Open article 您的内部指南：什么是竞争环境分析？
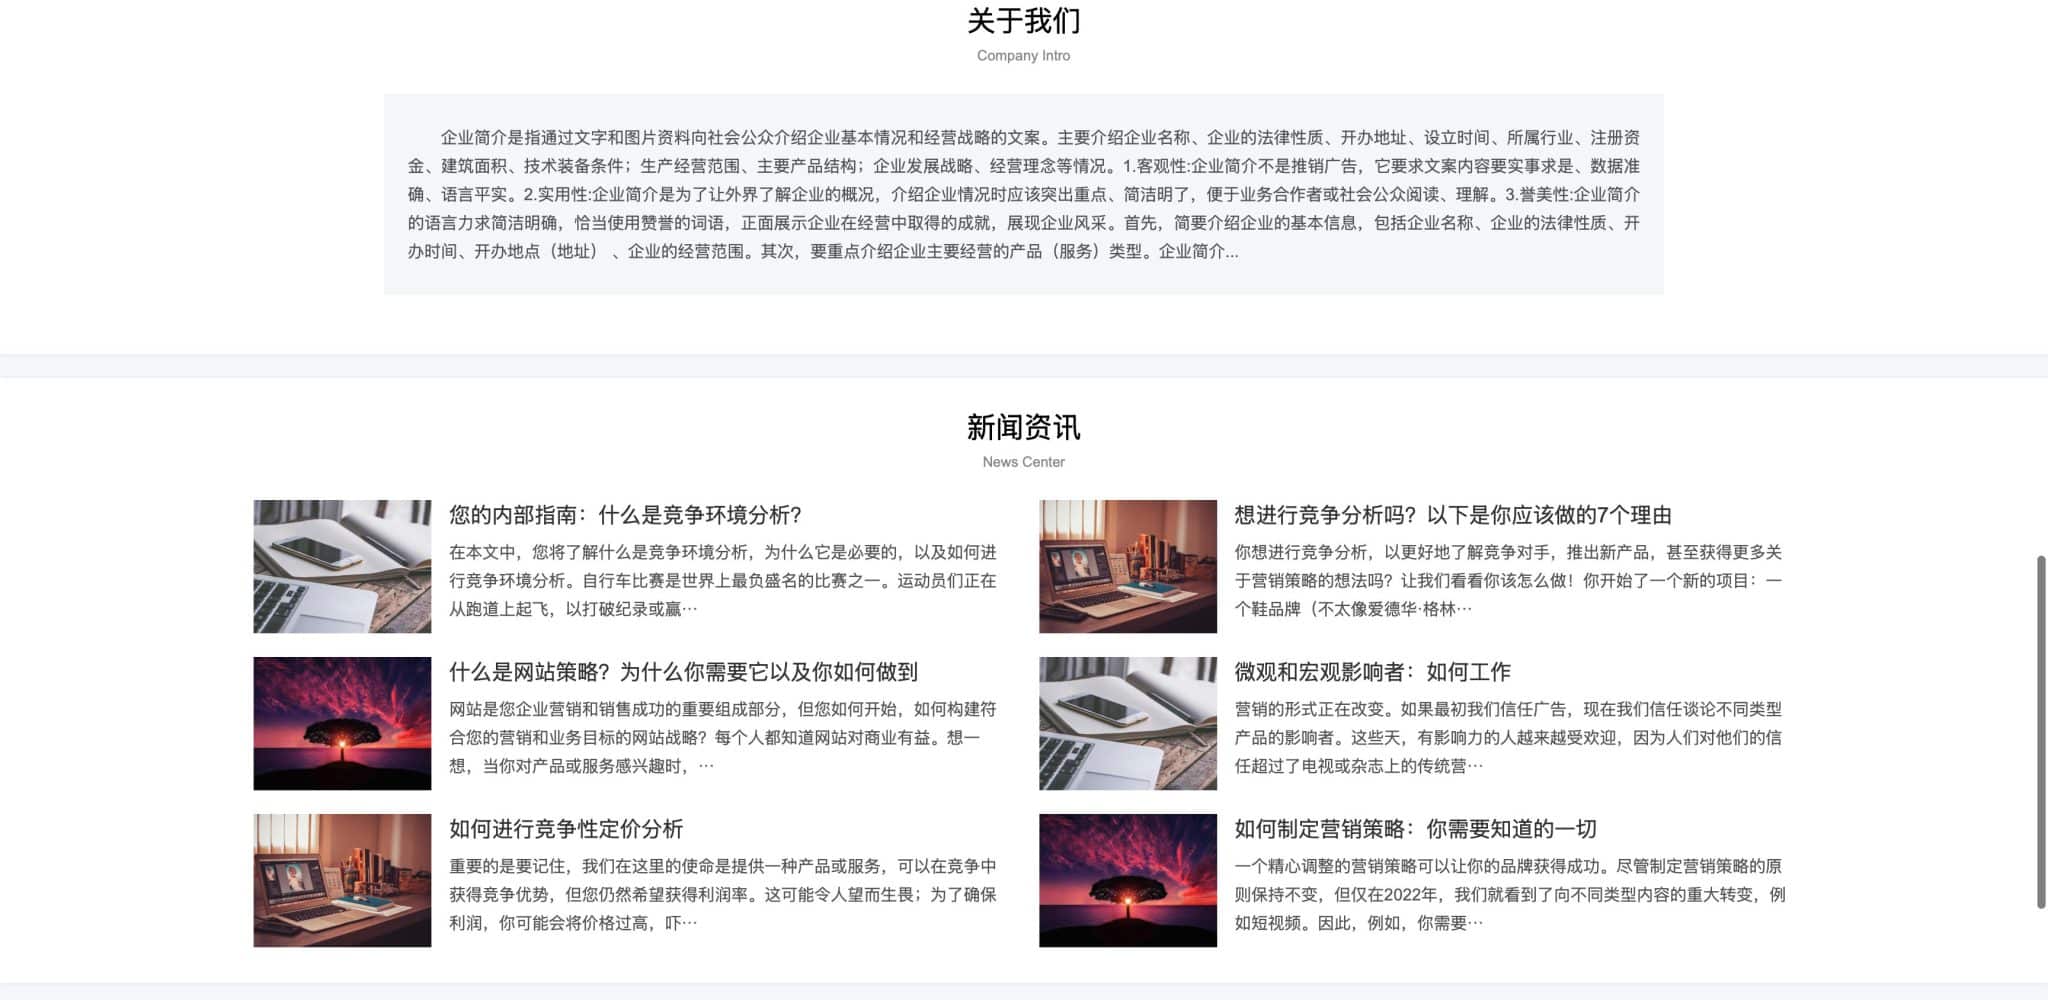The width and height of the screenshot is (2048, 1000). point(625,515)
